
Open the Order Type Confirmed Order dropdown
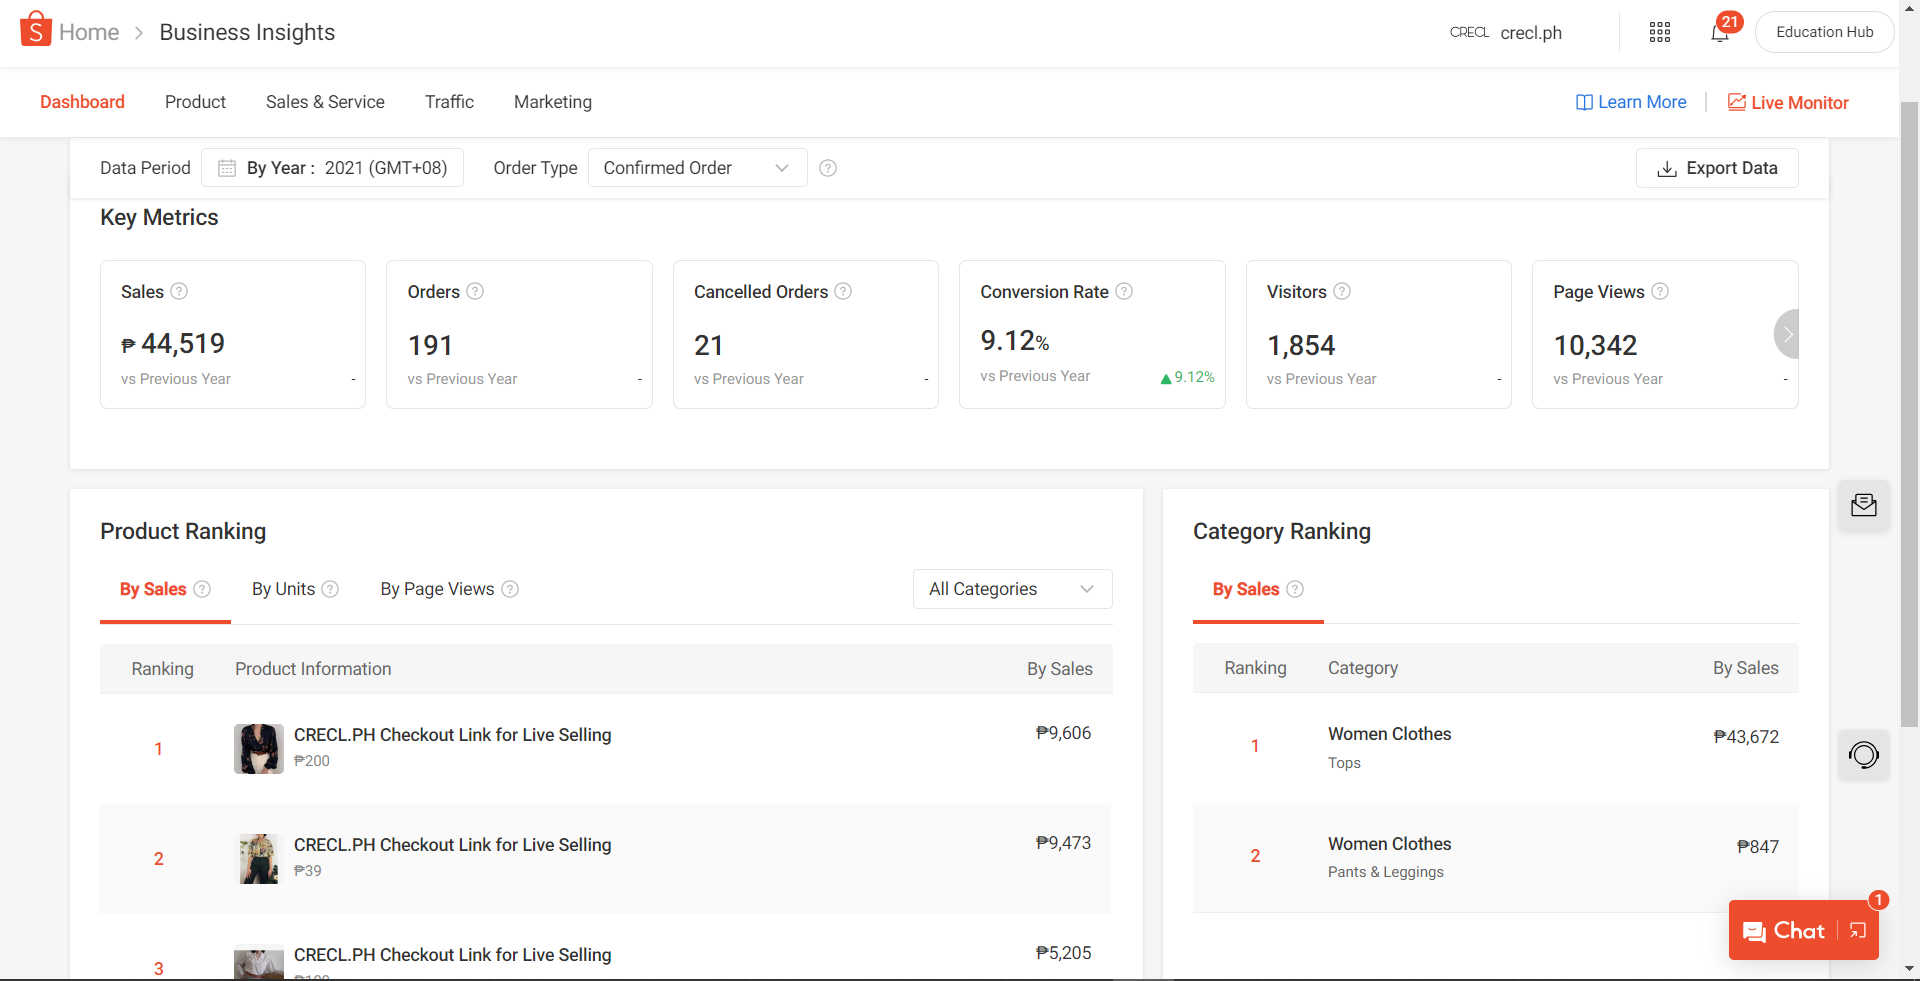(697, 168)
